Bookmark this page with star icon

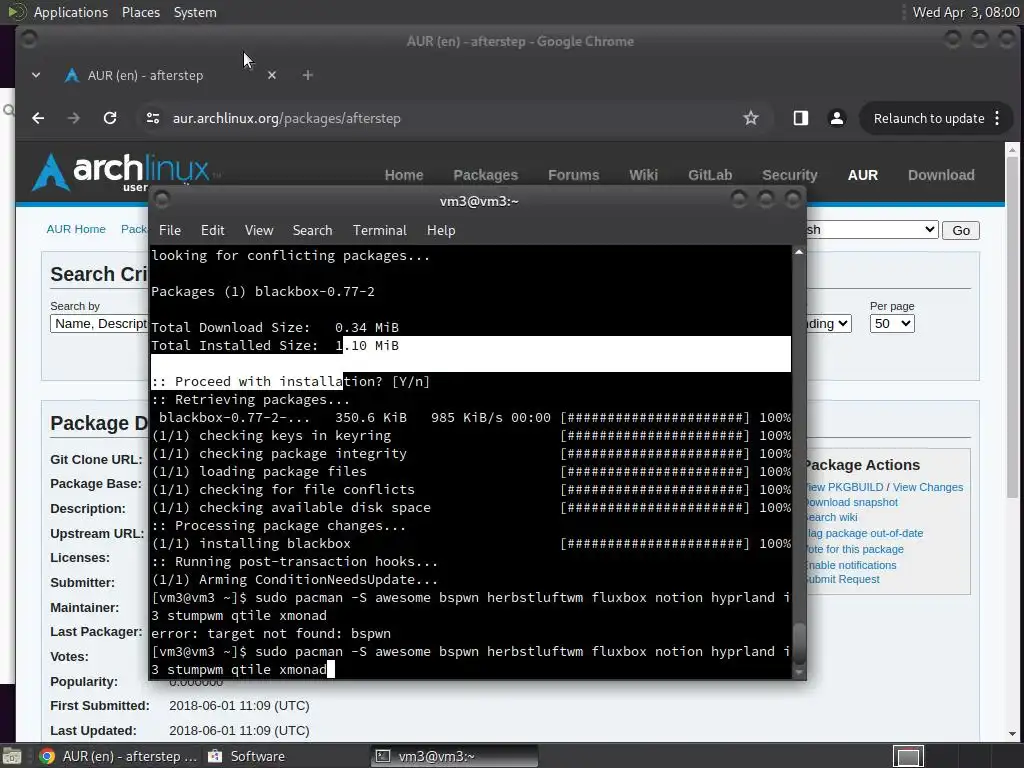coord(751,118)
